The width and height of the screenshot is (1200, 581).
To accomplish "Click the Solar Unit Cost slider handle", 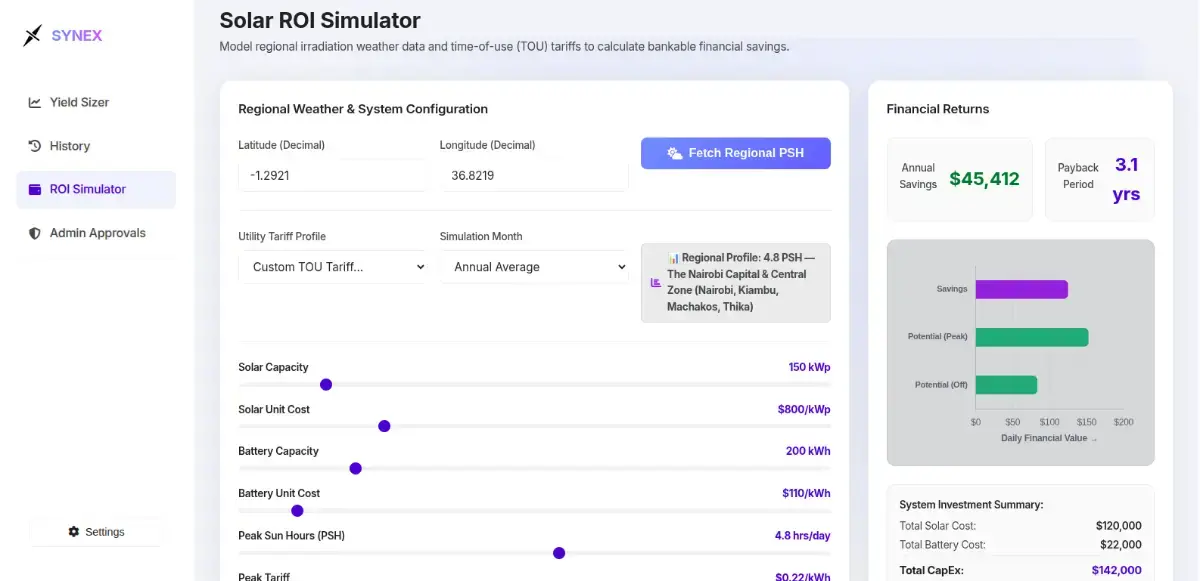I will tap(384, 426).
